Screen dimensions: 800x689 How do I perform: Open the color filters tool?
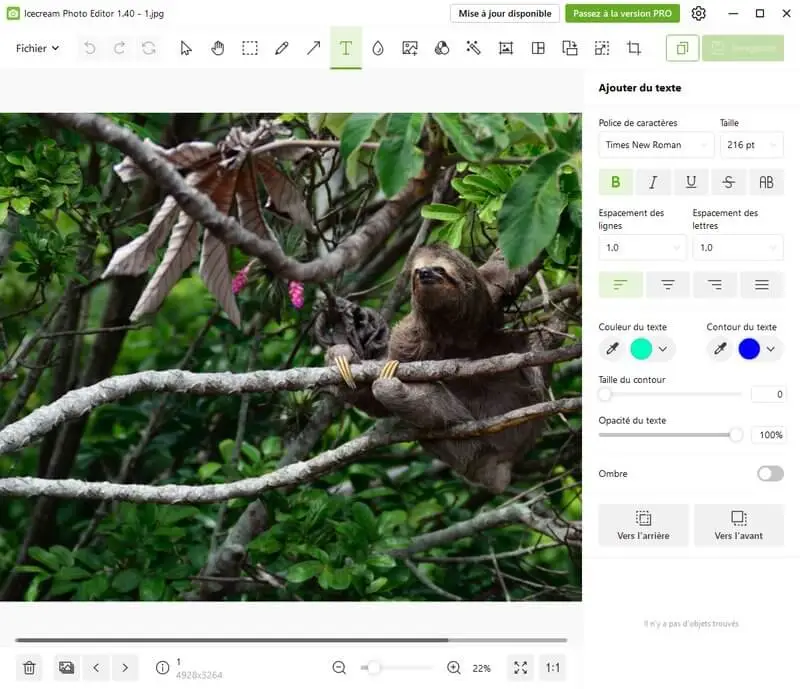click(442, 48)
